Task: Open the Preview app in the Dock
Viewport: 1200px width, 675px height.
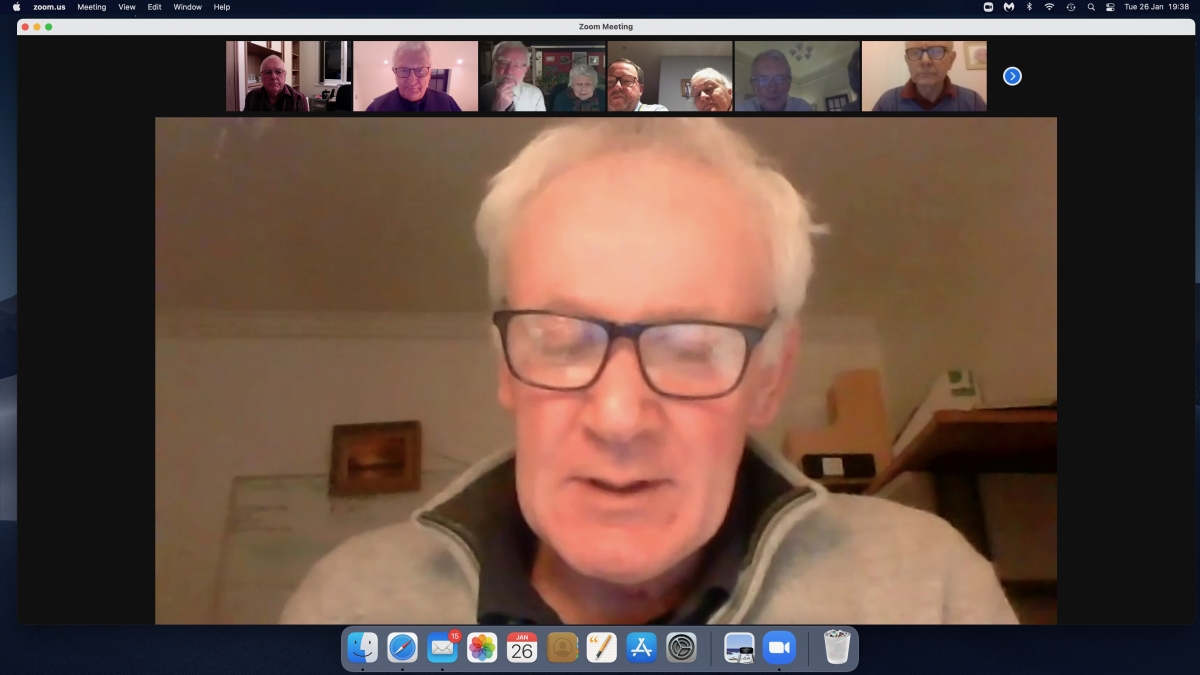Action: (739, 648)
